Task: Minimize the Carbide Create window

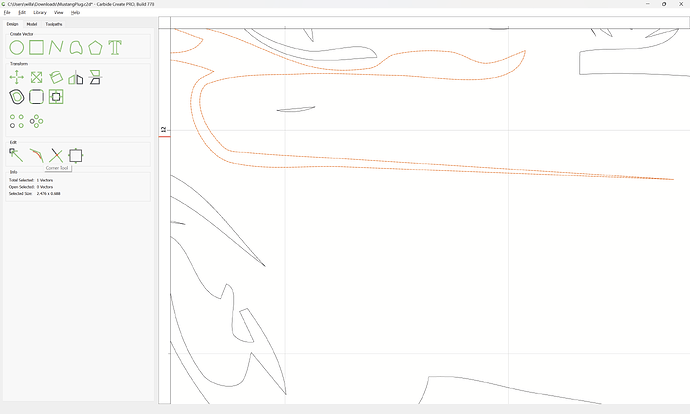Action: 648,4
